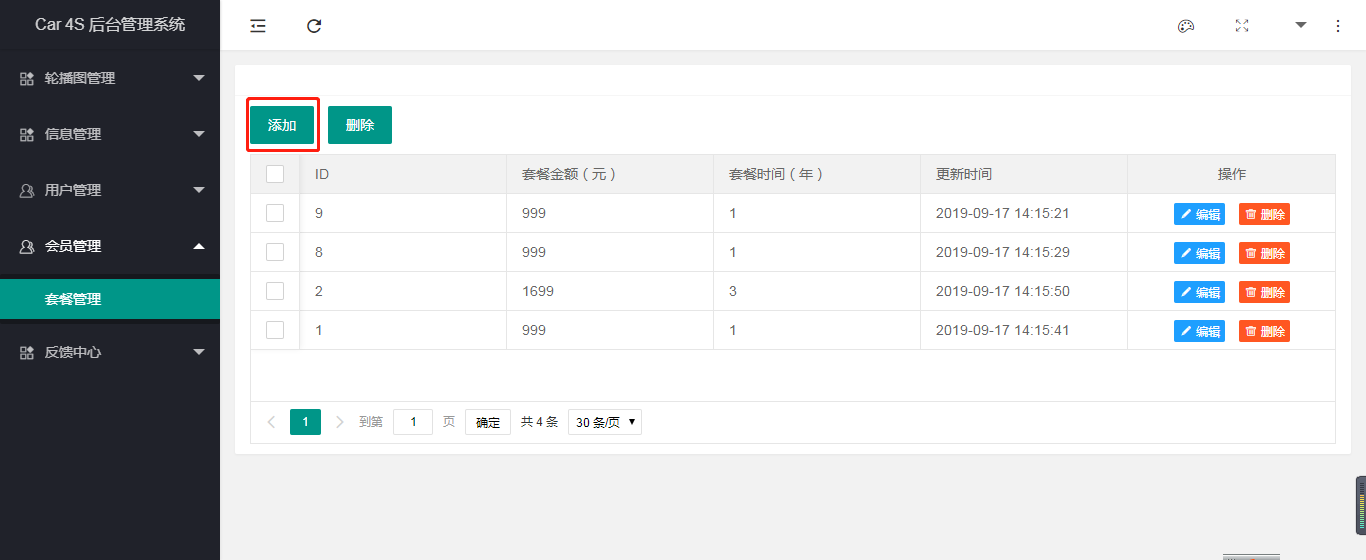
Task: Open the user dropdown arrow in the top bar
Action: click(x=1301, y=25)
